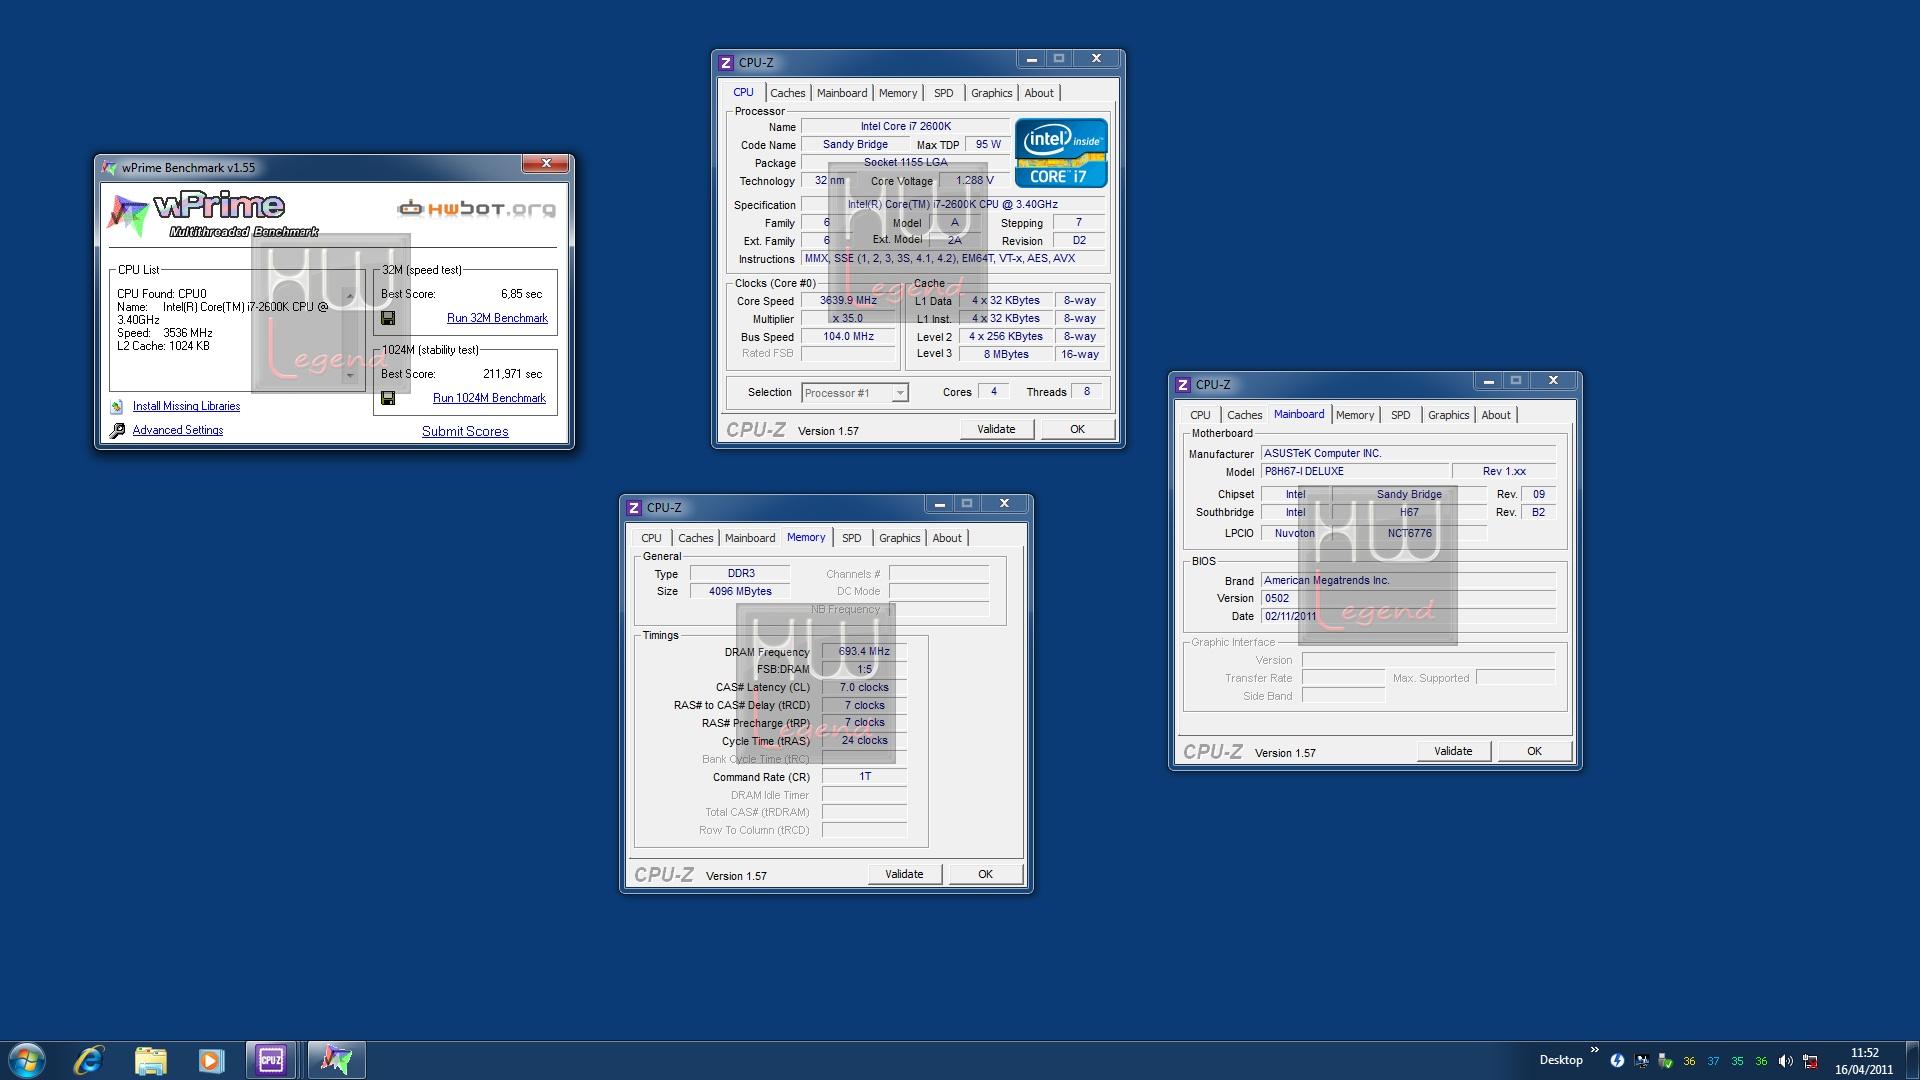Click the Size value 4096 MBytes
The height and width of the screenshot is (1080, 1920).
tap(740, 591)
